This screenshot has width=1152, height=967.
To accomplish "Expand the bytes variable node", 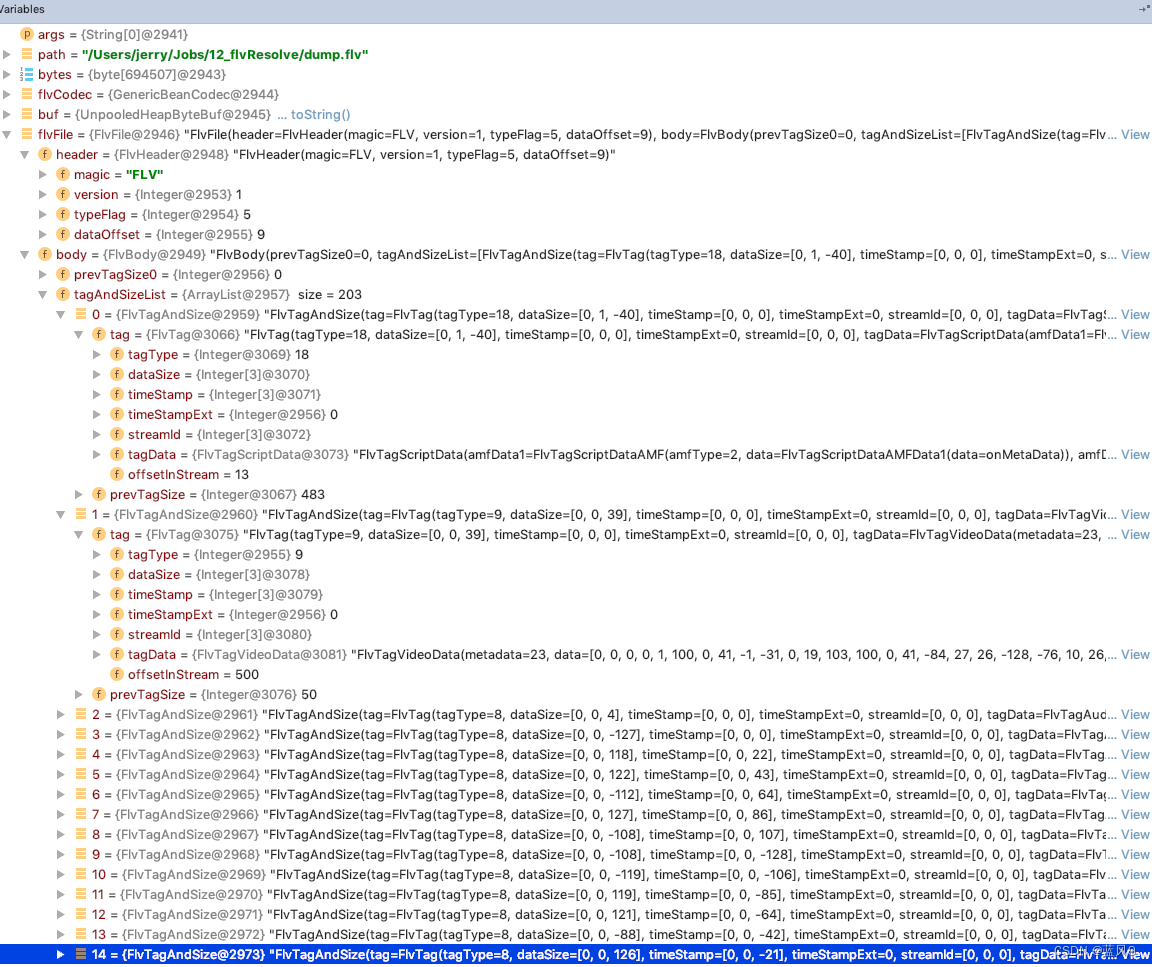I will (8, 74).
